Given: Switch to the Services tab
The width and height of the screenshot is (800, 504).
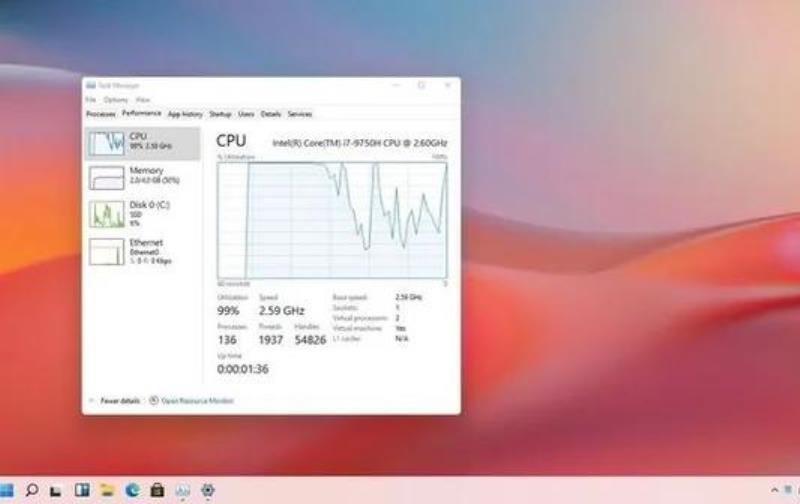Looking at the screenshot, I should point(299,114).
